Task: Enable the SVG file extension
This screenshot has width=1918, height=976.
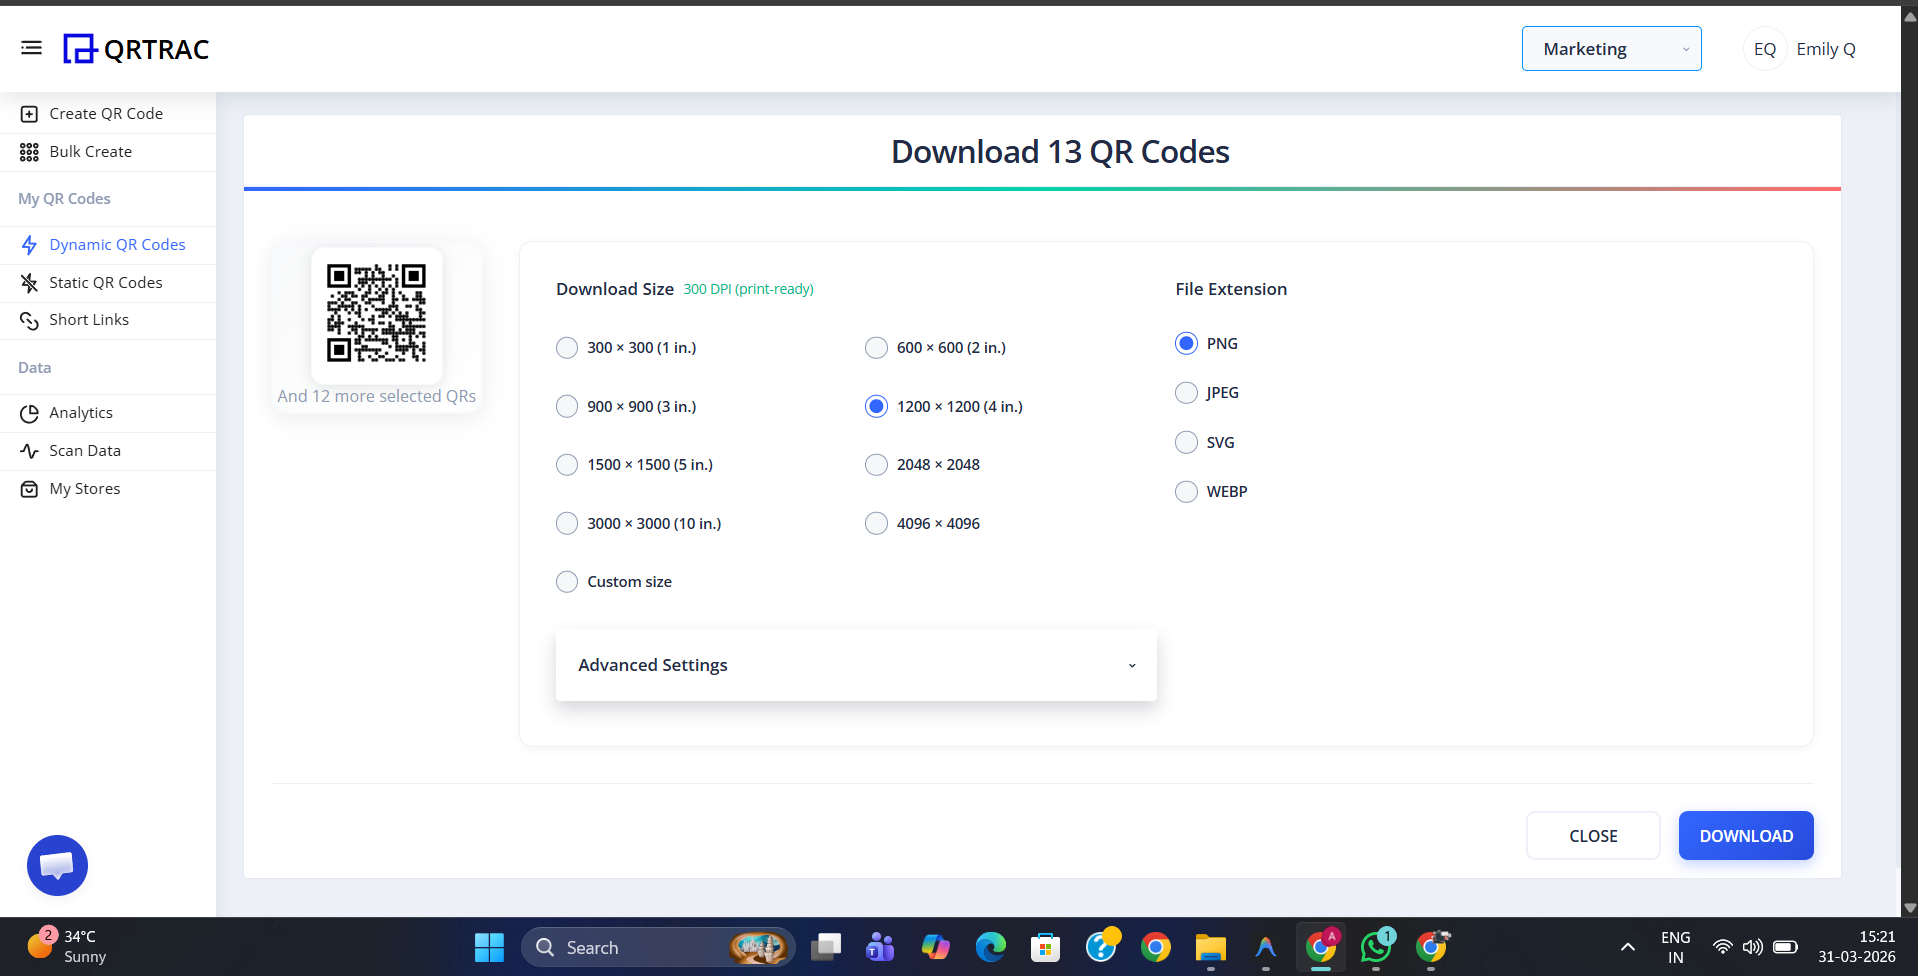Action: (1186, 442)
